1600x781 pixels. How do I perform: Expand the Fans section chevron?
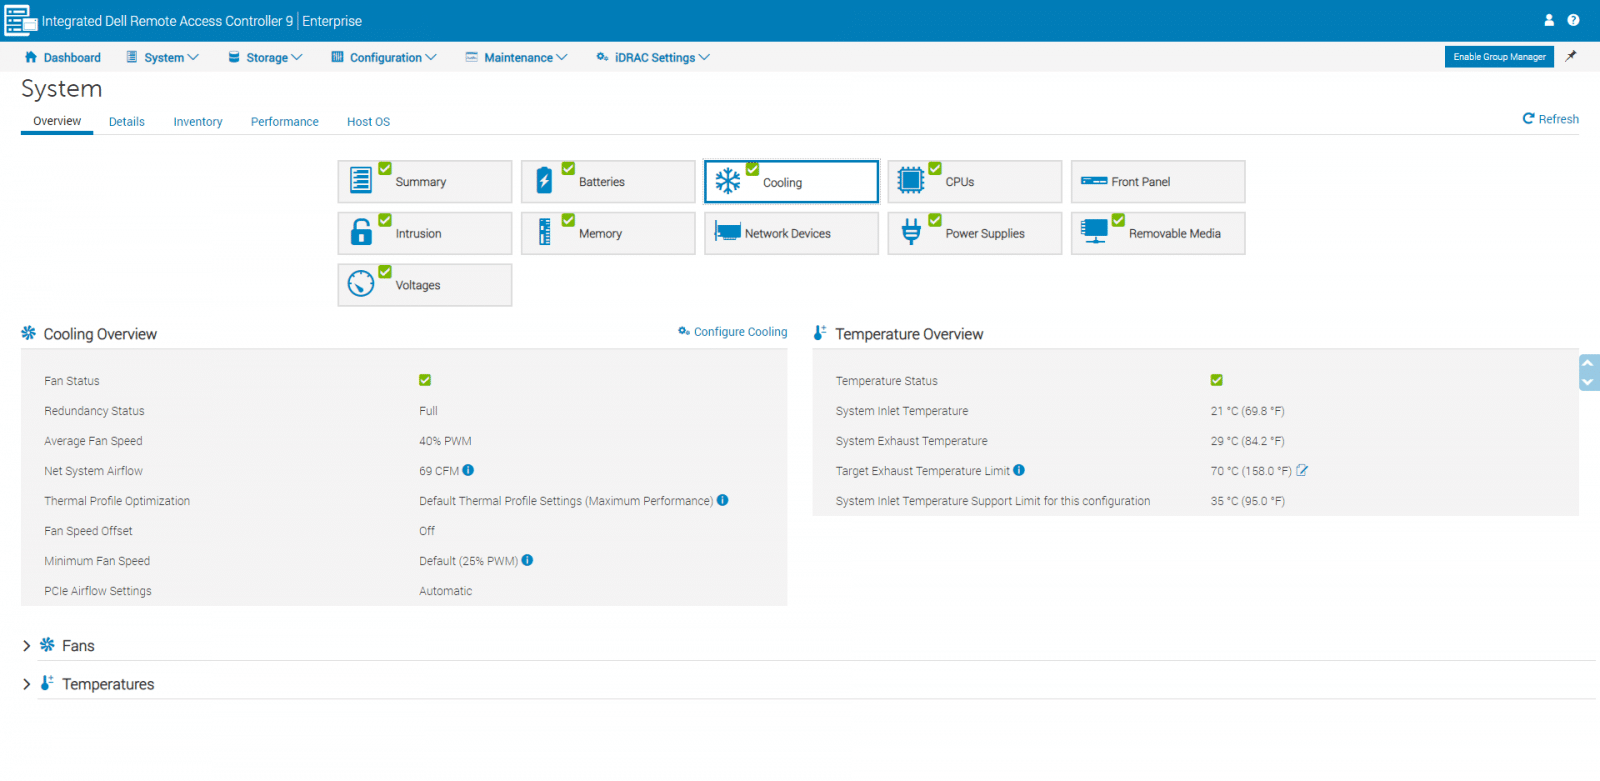27,646
